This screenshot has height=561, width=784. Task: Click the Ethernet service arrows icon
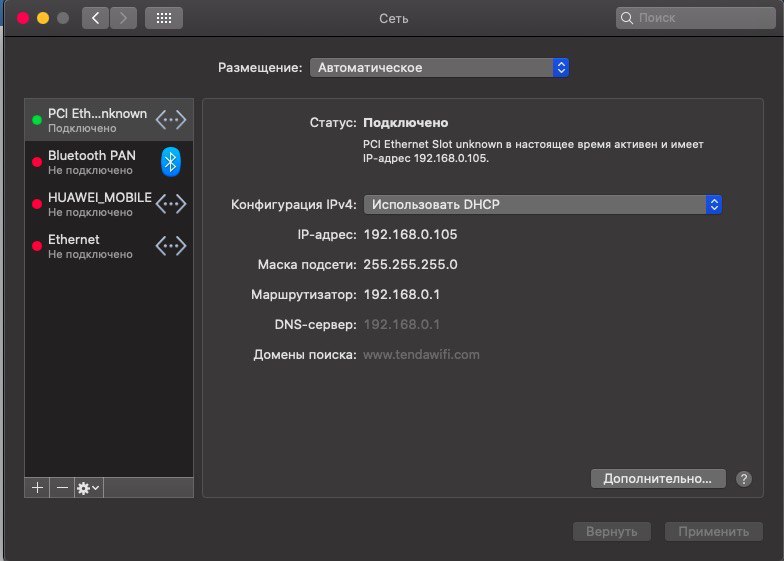click(171, 245)
